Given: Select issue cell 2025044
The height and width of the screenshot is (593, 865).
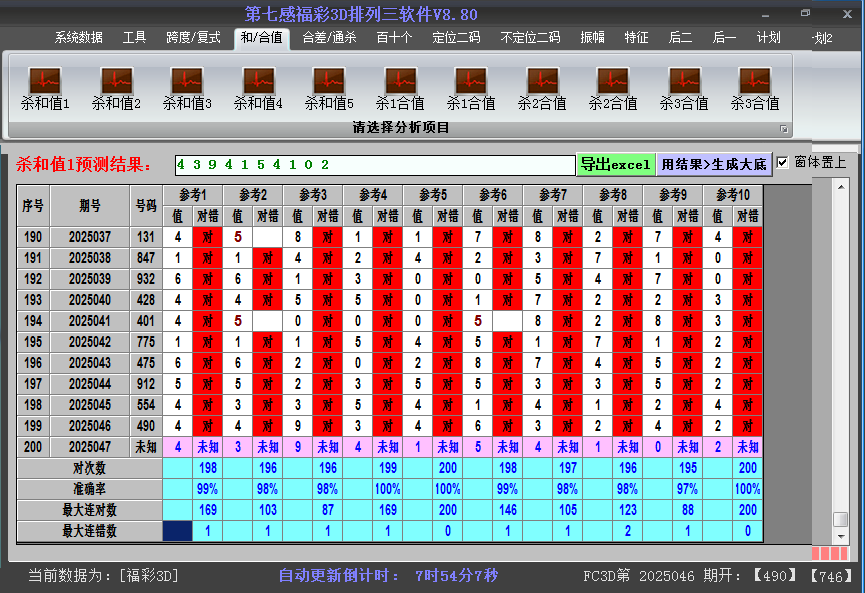Looking at the screenshot, I should 90,384.
